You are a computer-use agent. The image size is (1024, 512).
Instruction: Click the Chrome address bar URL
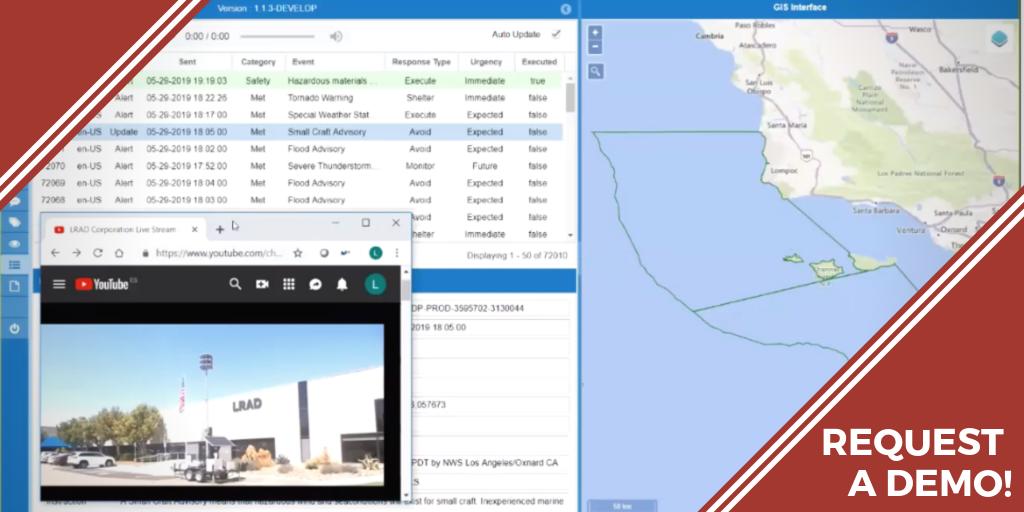(219, 253)
